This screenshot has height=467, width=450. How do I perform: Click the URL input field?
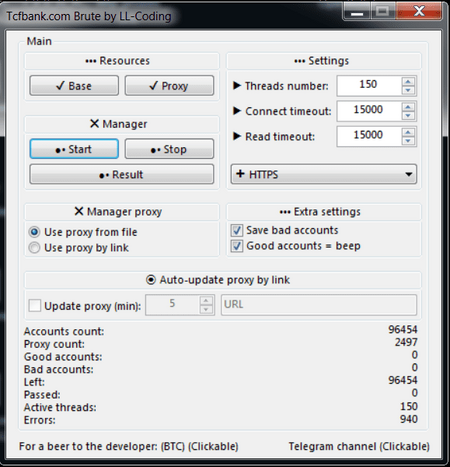[x=319, y=305]
